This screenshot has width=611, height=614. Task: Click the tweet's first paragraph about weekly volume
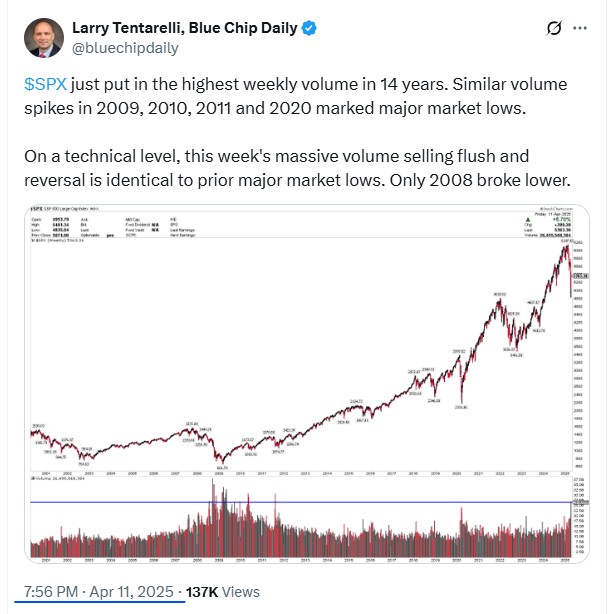295,96
